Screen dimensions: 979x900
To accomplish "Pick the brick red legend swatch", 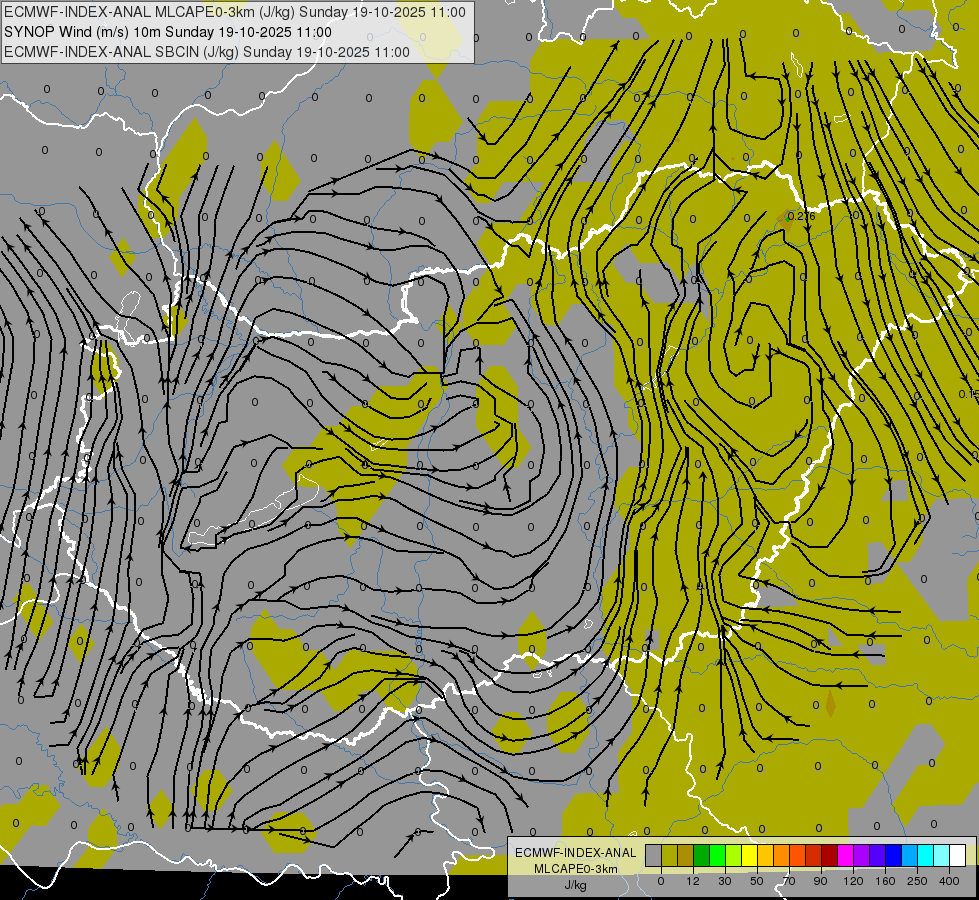I will [814, 855].
